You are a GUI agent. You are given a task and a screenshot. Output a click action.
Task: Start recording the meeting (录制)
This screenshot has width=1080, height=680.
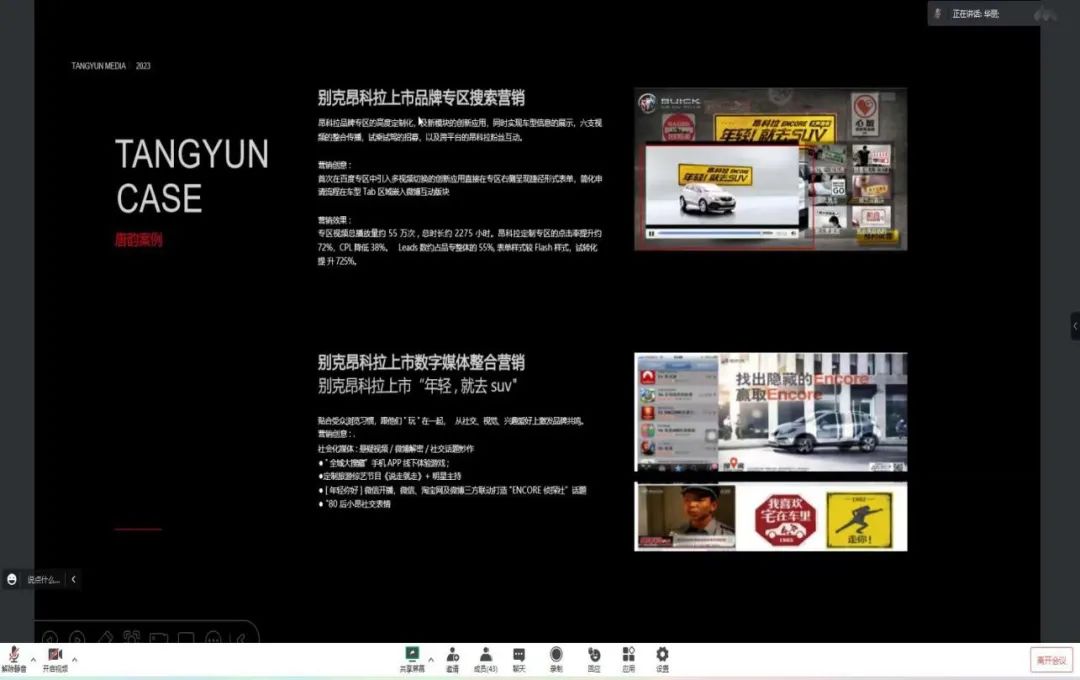tap(556, 659)
